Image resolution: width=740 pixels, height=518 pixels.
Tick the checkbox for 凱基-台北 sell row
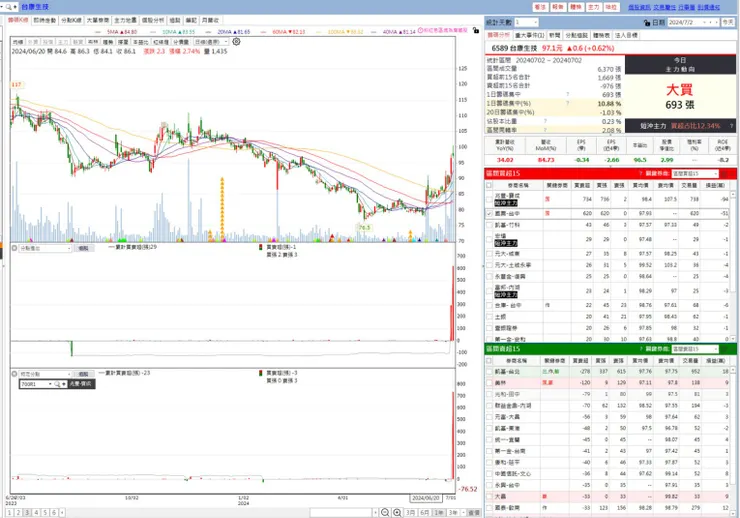click(489, 372)
